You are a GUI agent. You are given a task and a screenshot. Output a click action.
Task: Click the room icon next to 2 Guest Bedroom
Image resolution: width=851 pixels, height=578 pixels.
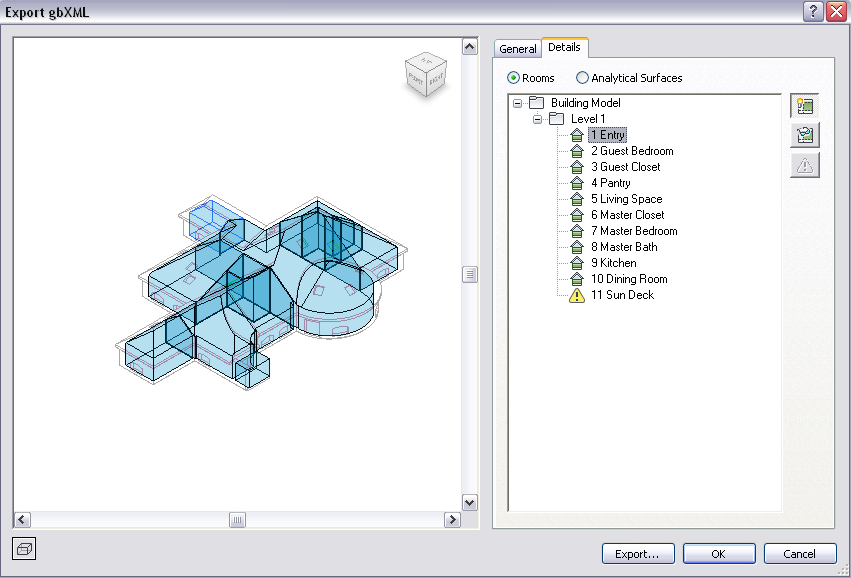coord(577,151)
